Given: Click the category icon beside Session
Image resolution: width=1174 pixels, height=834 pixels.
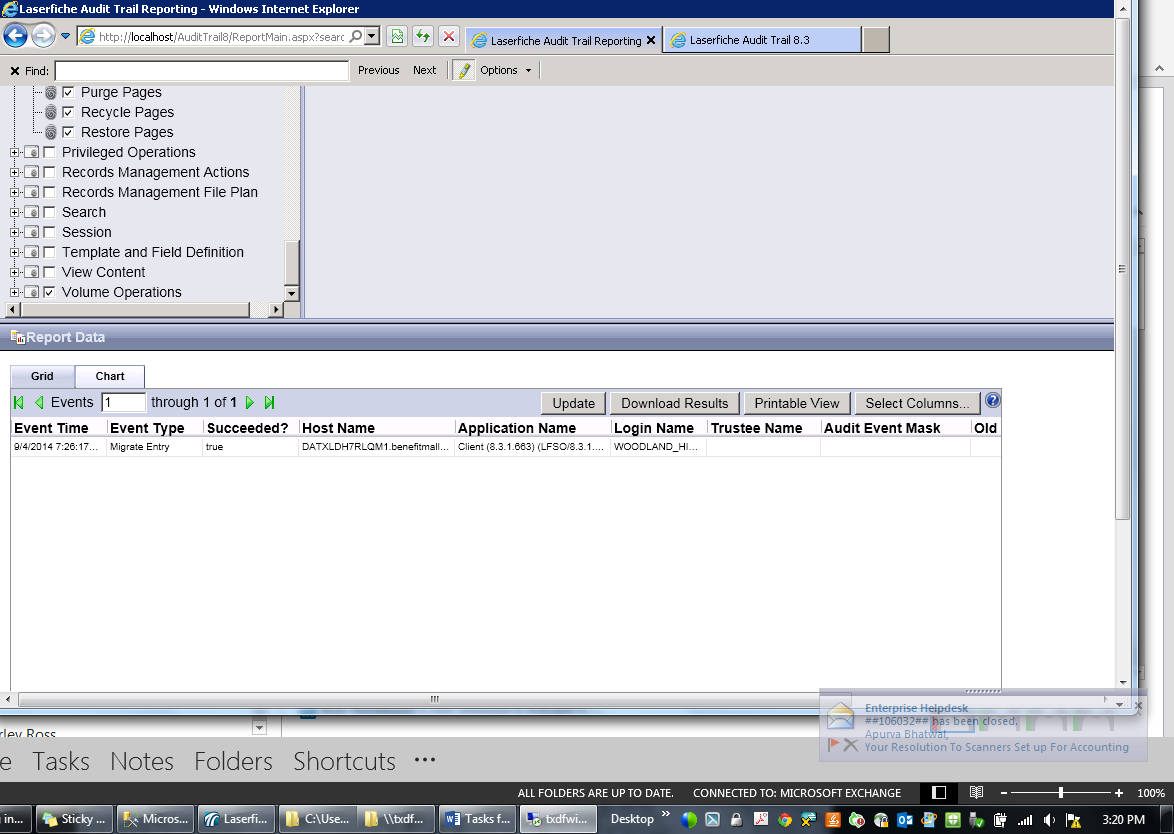Looking at the screenshot, I should point(31,233).
